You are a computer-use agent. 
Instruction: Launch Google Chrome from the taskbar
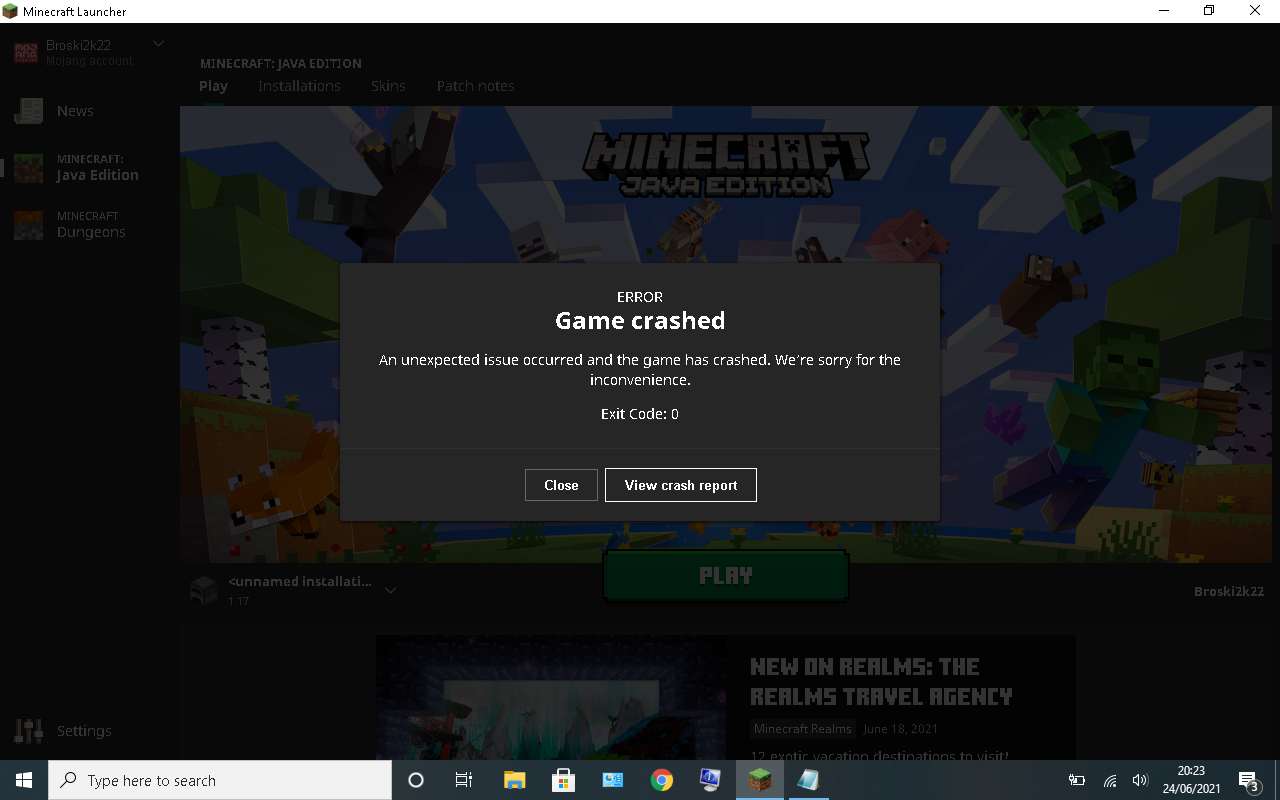pos(661,780)
